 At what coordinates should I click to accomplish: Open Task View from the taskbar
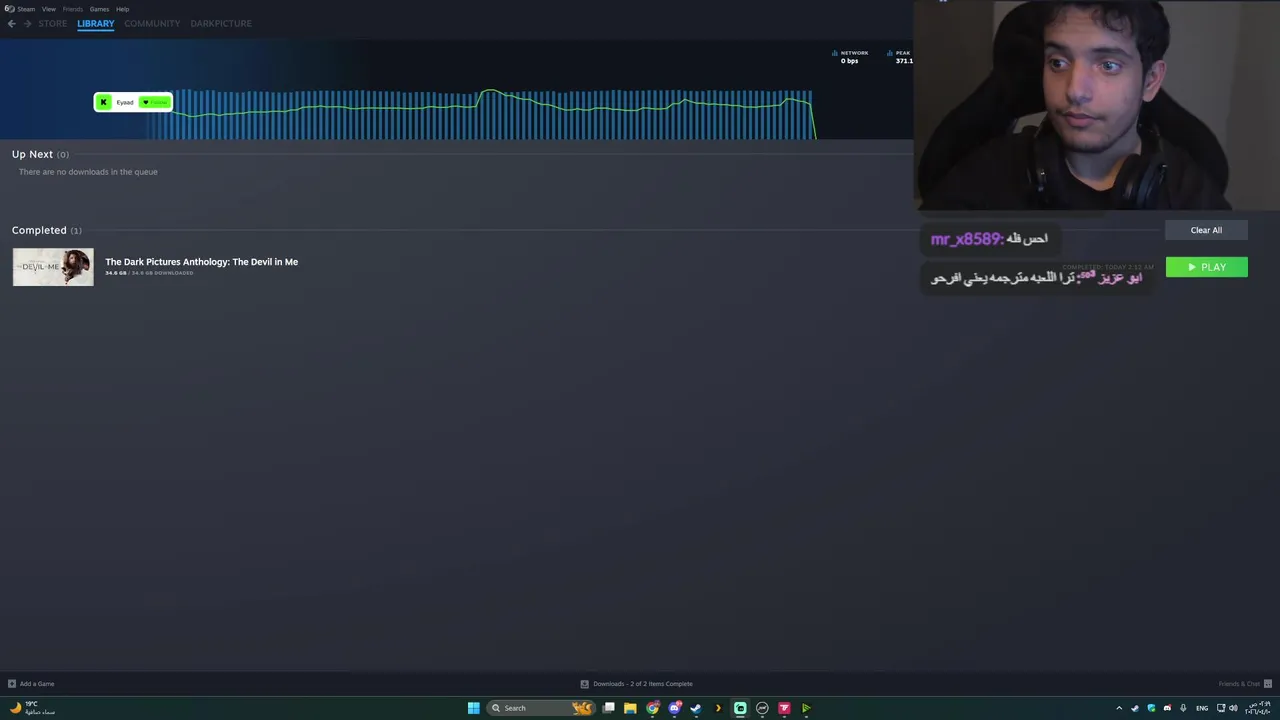tap(608, 708)
